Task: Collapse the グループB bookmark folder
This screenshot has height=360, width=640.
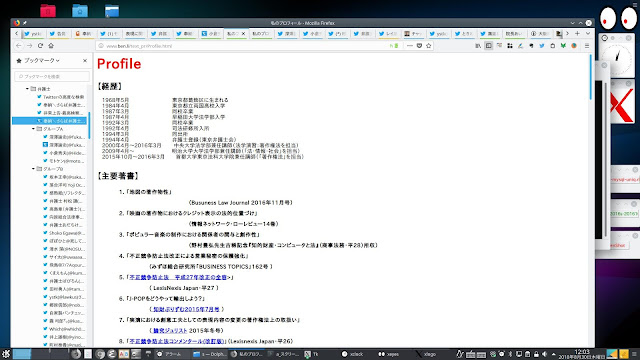Action: coord(33,169)
